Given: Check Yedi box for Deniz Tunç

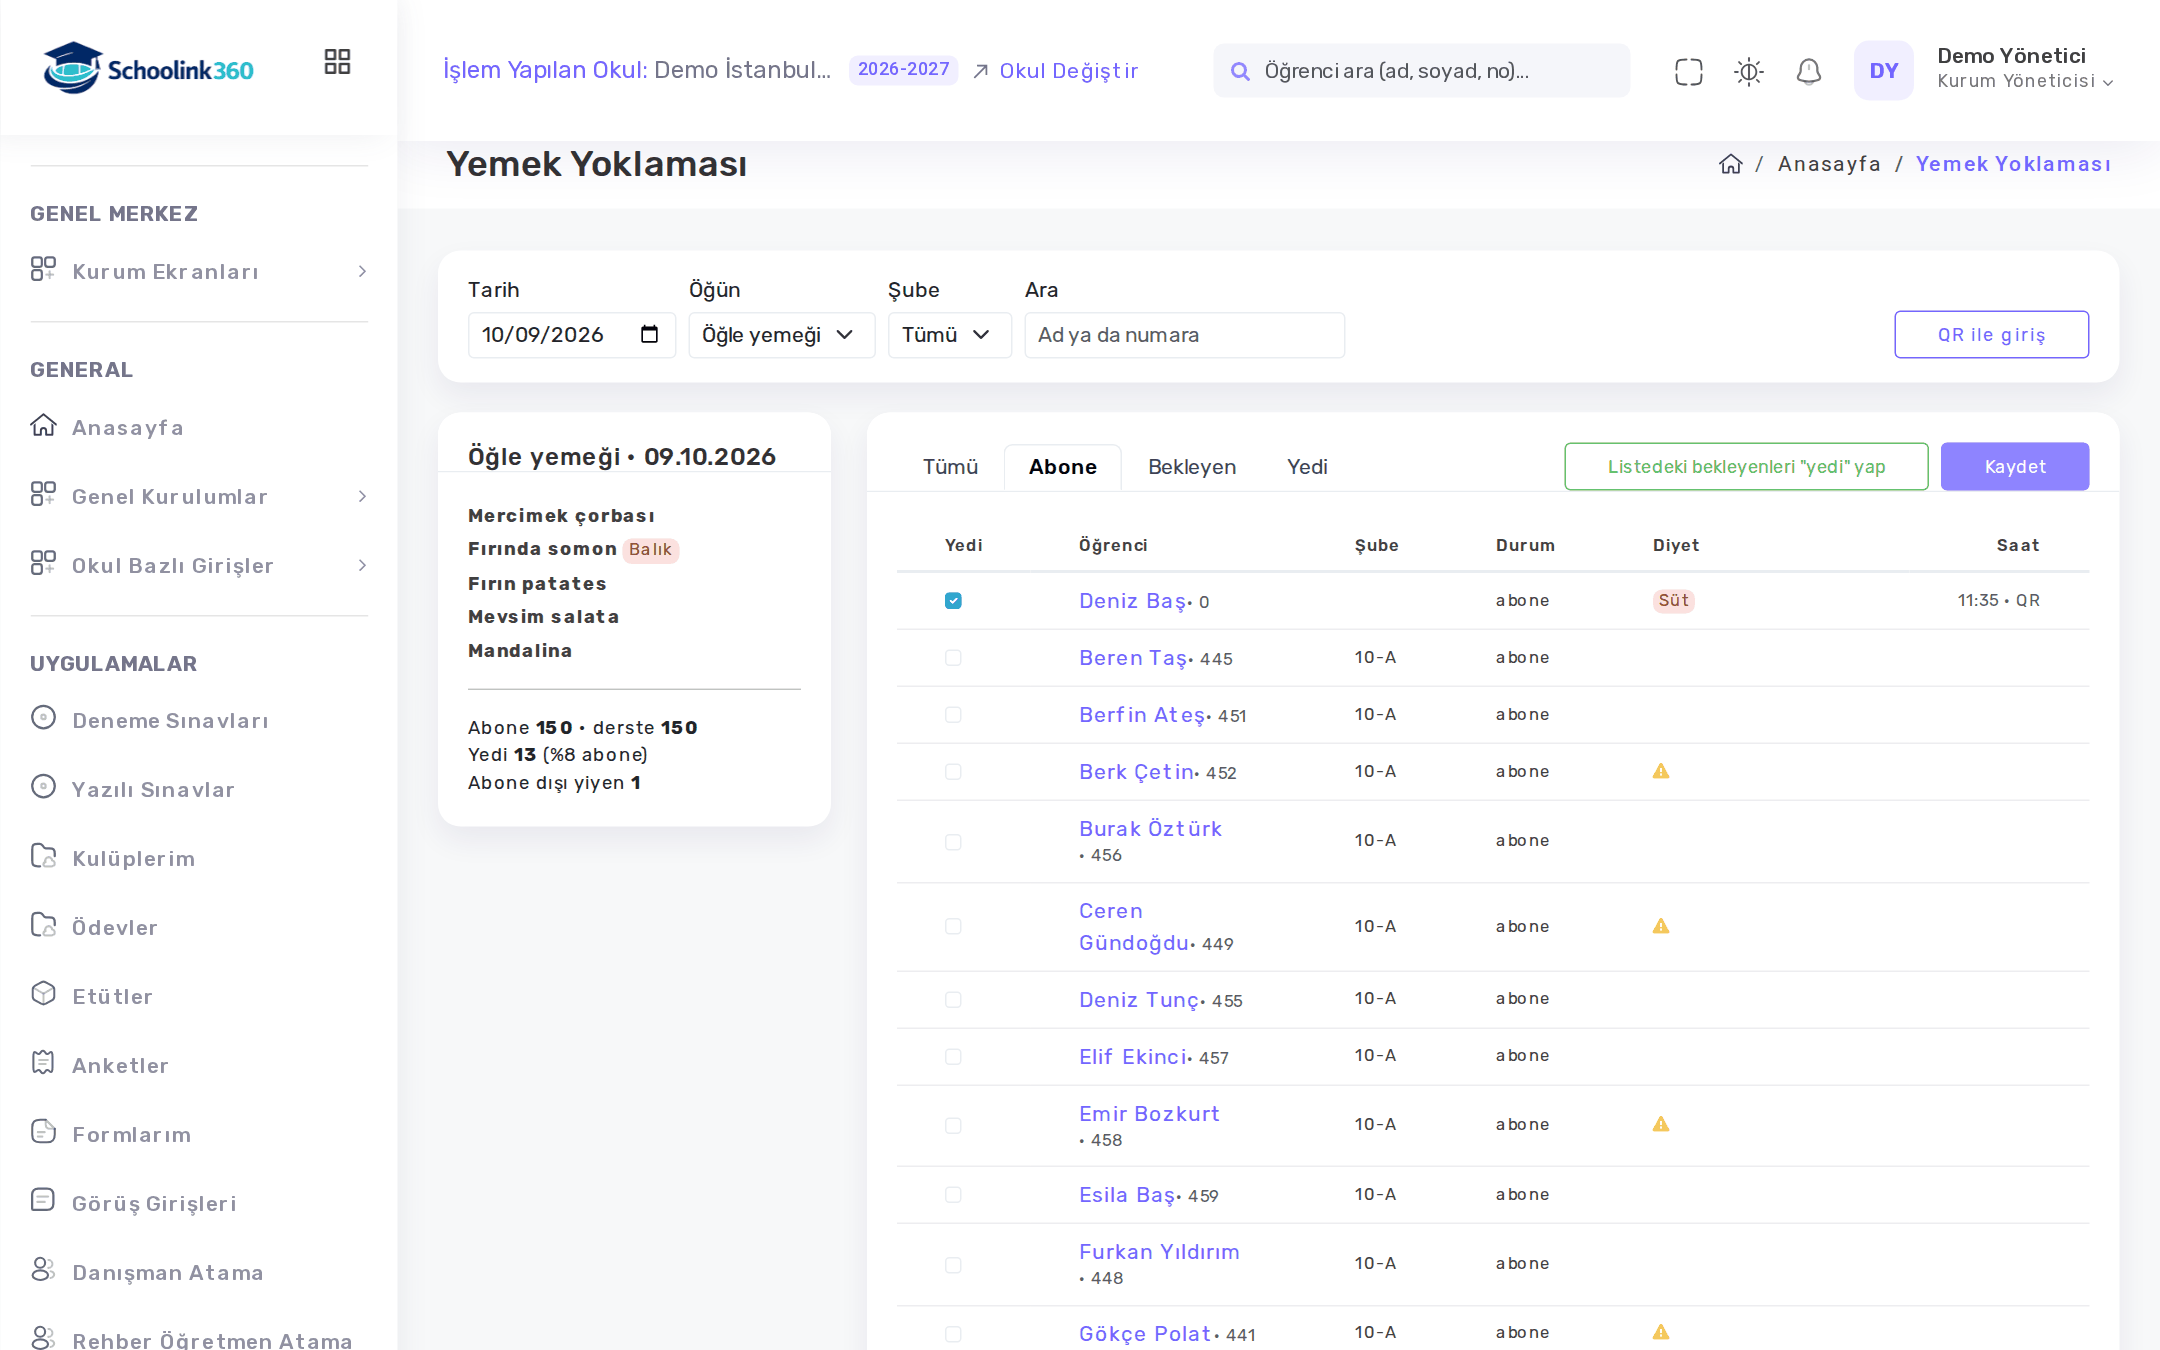Looking at the screenshot, I should coord(953,1000).
